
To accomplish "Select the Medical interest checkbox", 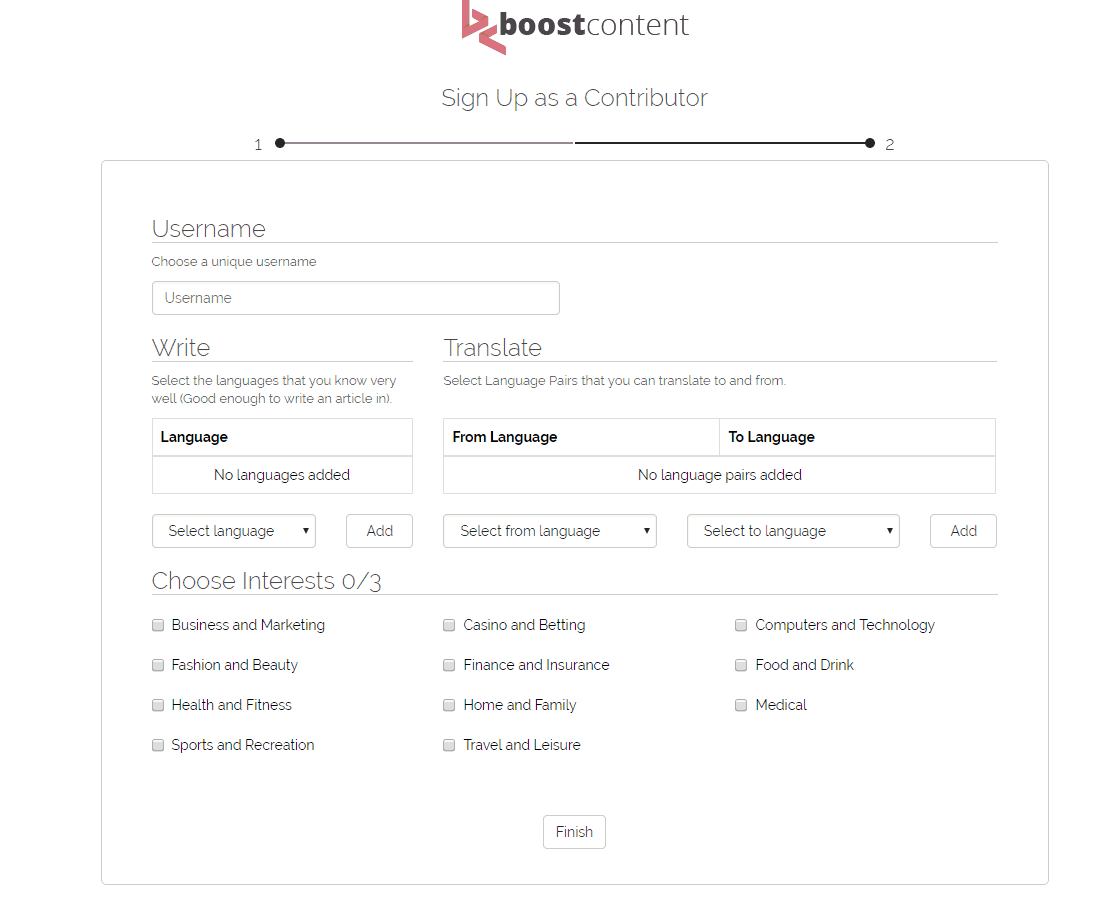I will [x=741, y=705].
